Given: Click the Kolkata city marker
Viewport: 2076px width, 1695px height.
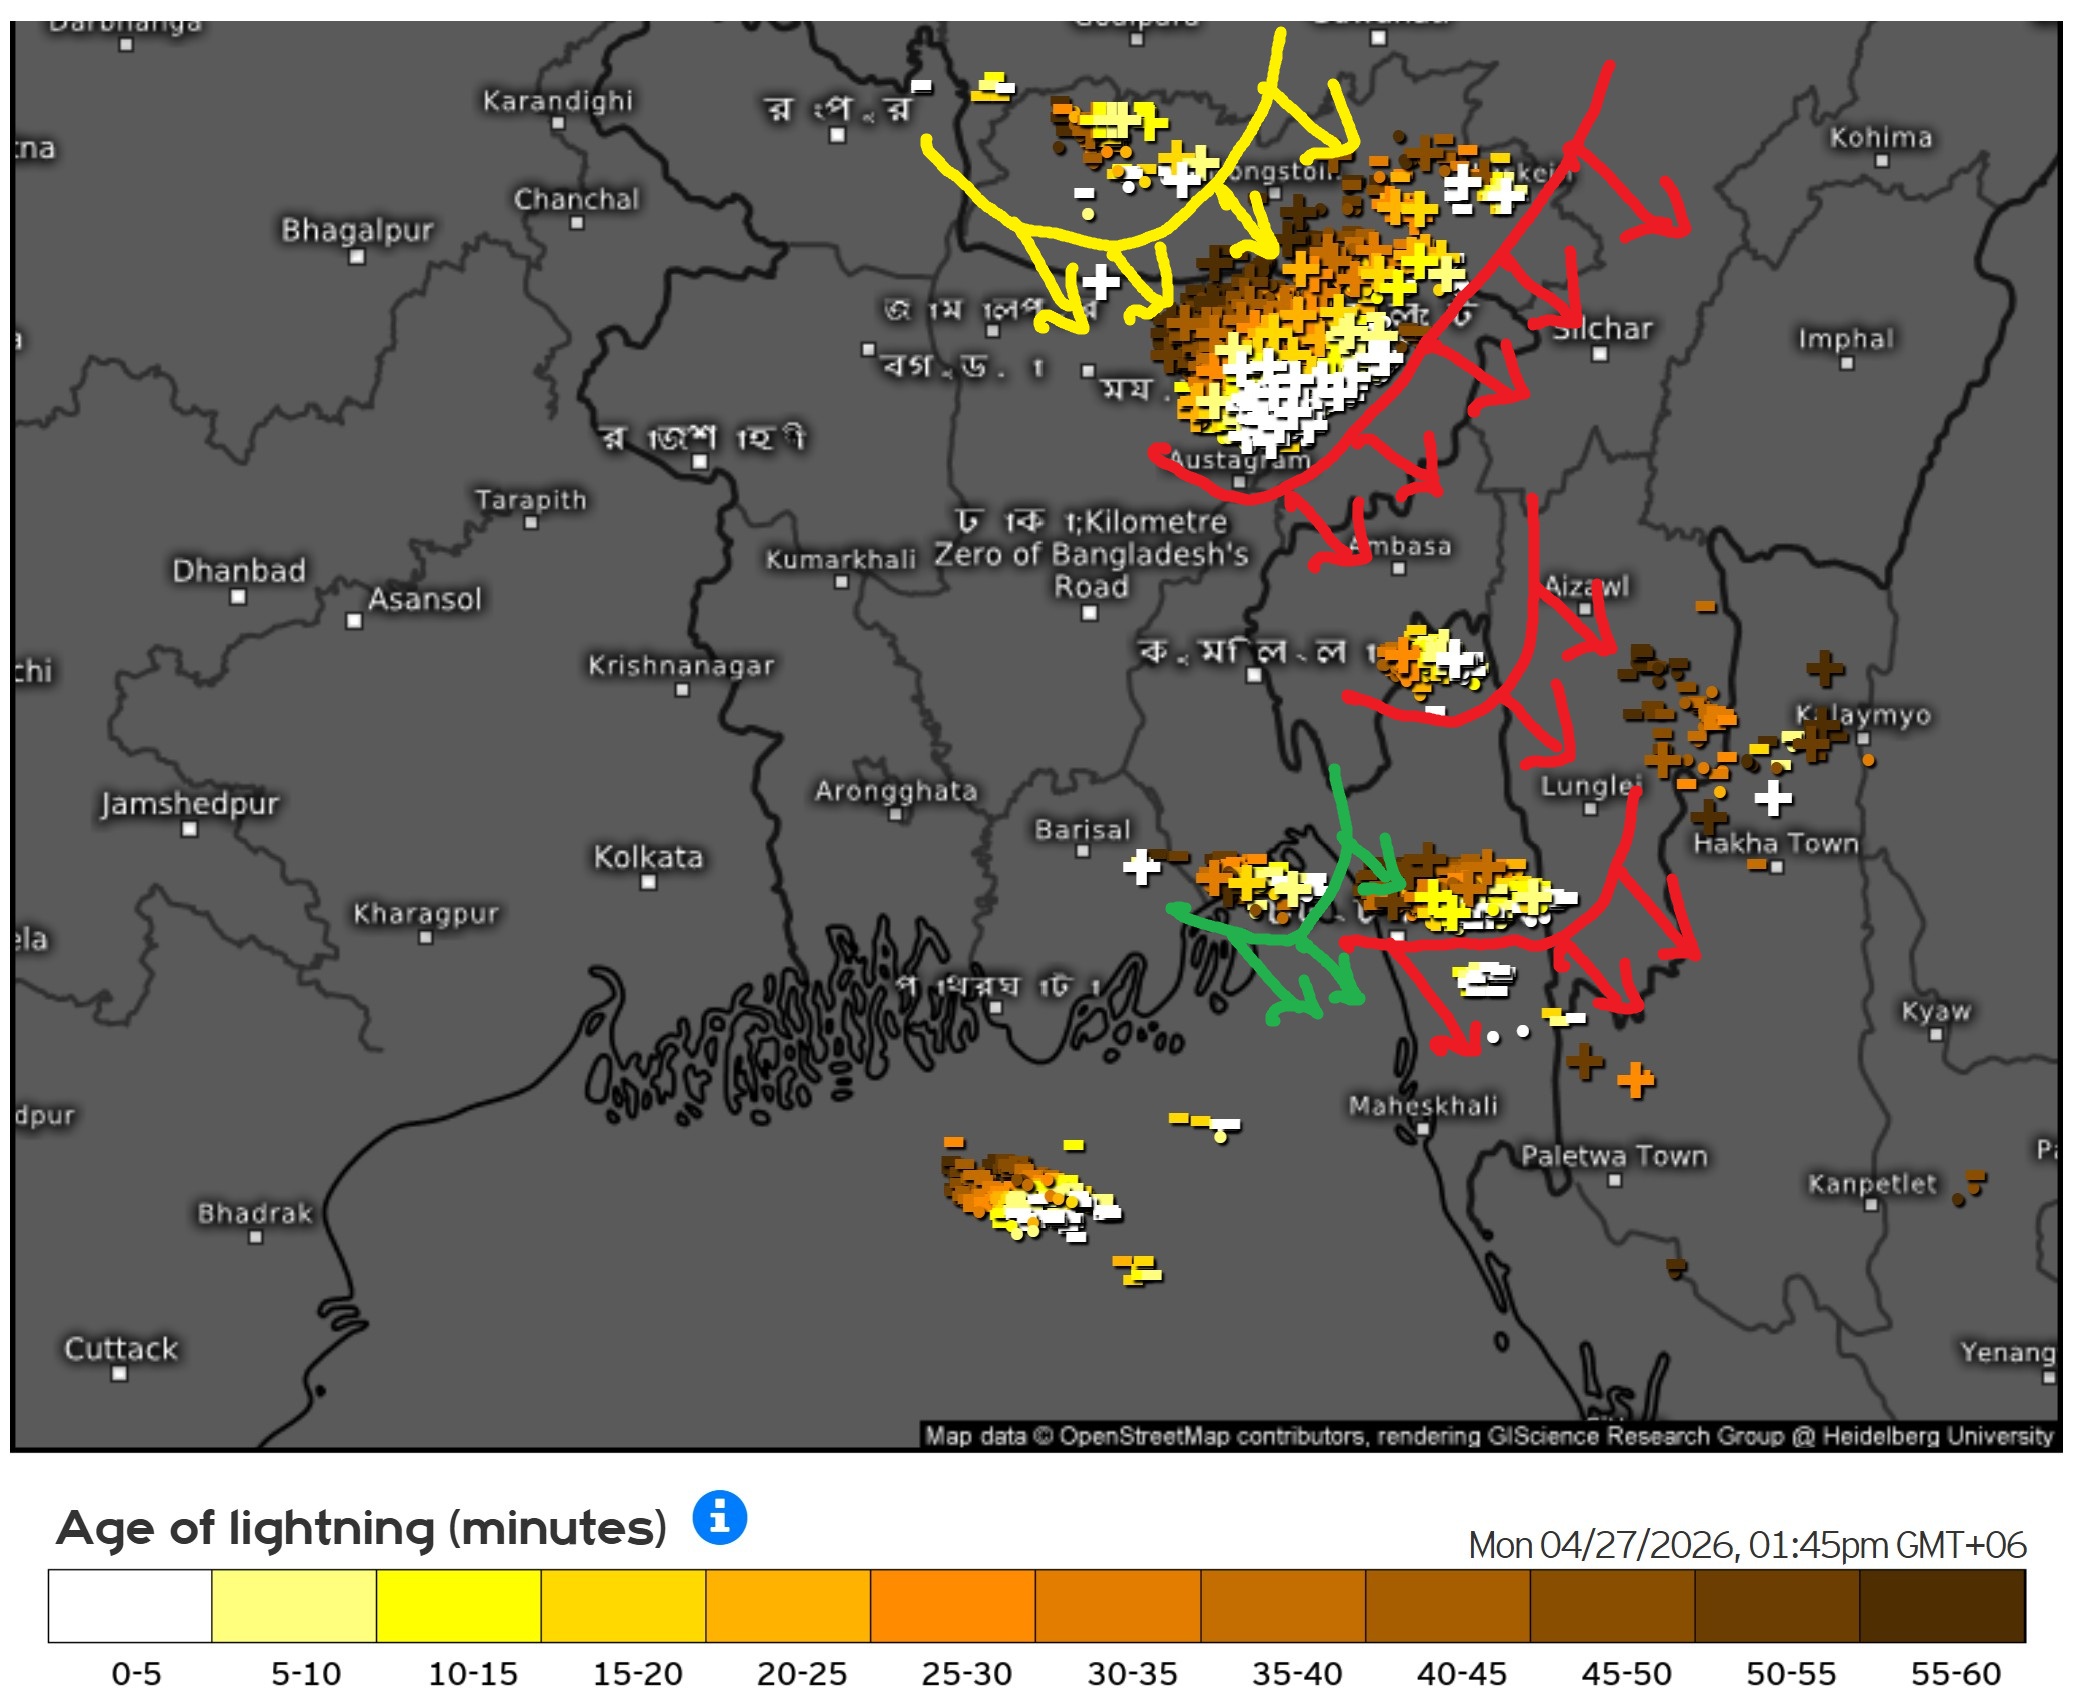Looking at the screenshot, I should coord(648,882).
